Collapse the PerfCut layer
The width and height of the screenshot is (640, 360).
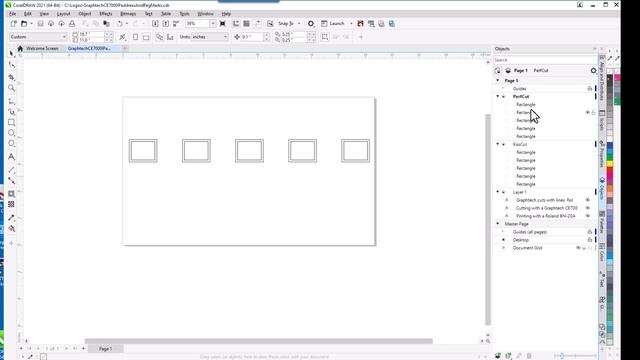click(498, 96)
